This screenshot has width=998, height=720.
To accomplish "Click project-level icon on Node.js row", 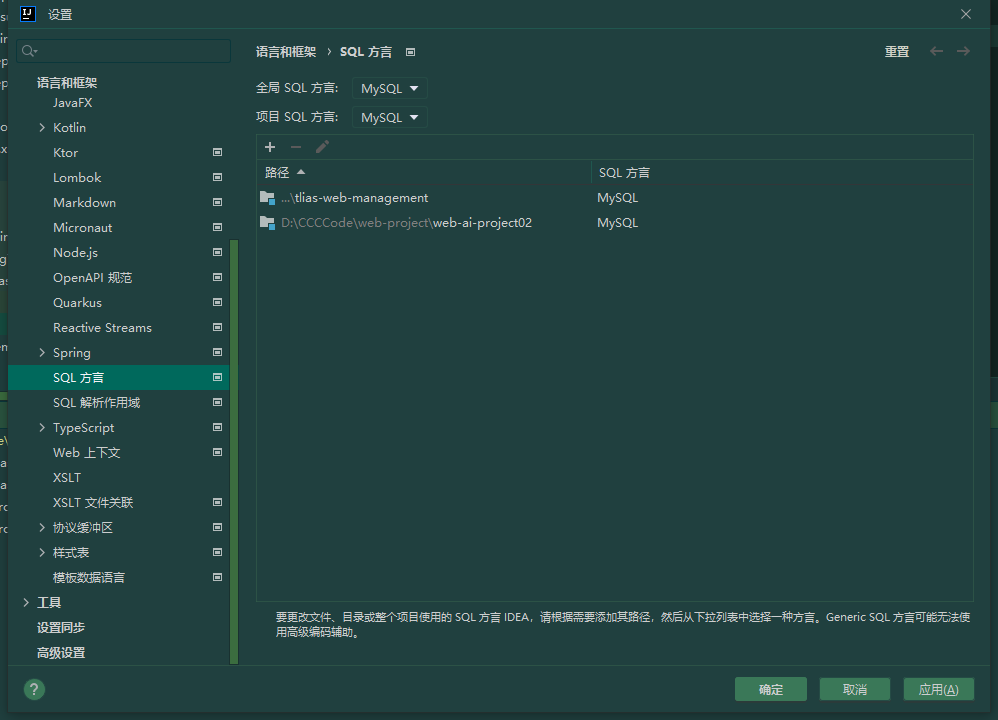I will tap(217, 252).
